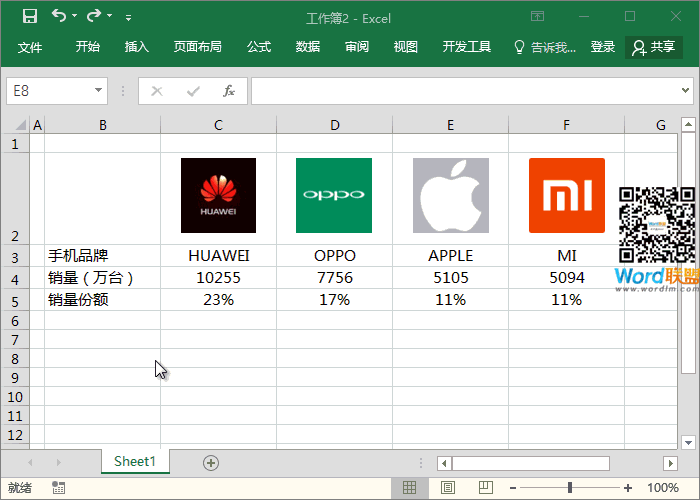Select the cell containing 5105
Image resolution: width=700 pixels, height=500 pixels.
coord(450,278)
